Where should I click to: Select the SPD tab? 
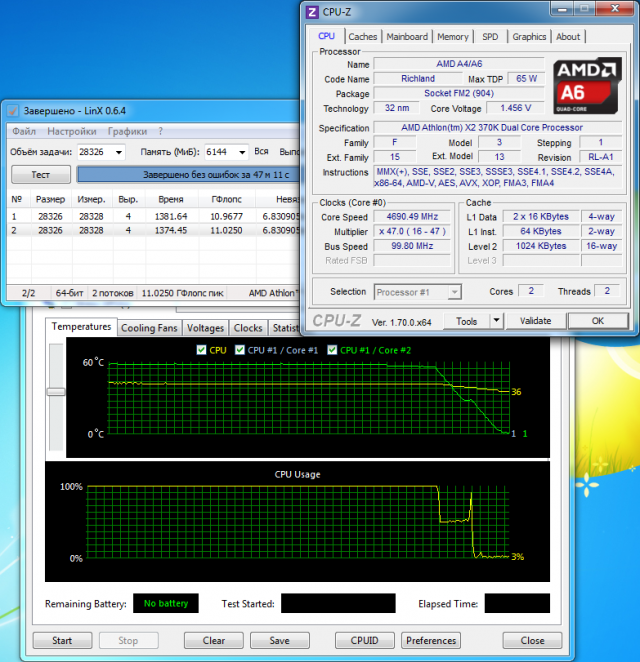click(x=490, y=37)
